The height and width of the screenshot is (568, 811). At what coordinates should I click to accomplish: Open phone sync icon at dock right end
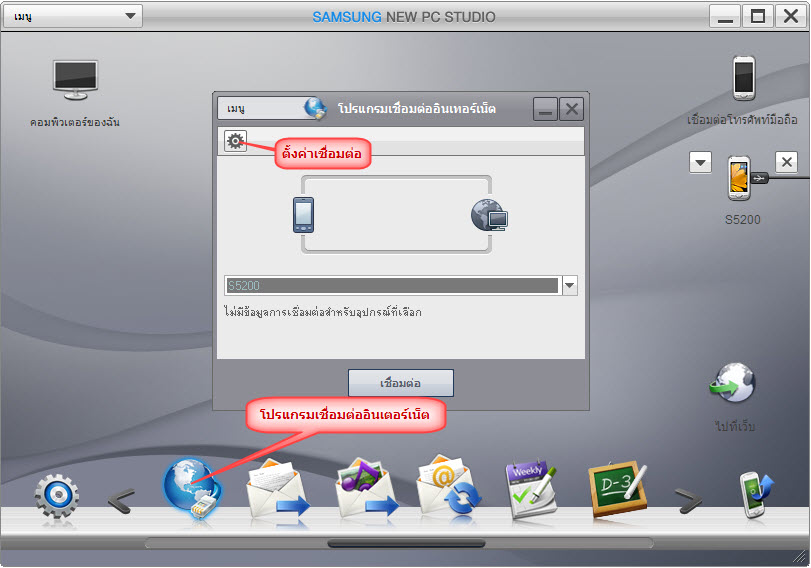click(756, 494)
